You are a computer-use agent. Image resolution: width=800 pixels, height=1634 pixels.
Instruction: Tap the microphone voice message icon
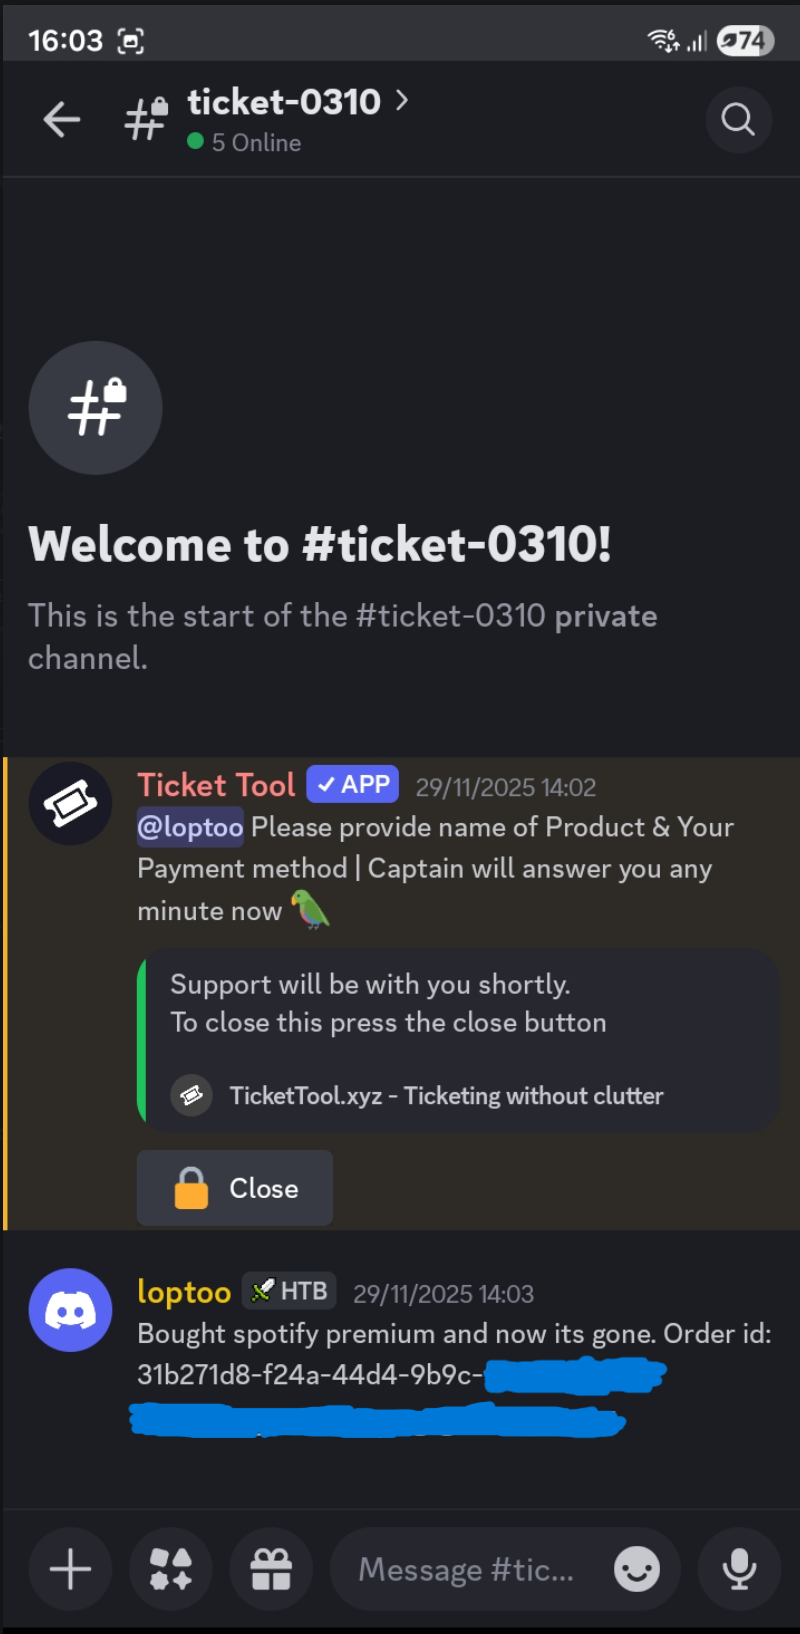(x=739, y=1569)
